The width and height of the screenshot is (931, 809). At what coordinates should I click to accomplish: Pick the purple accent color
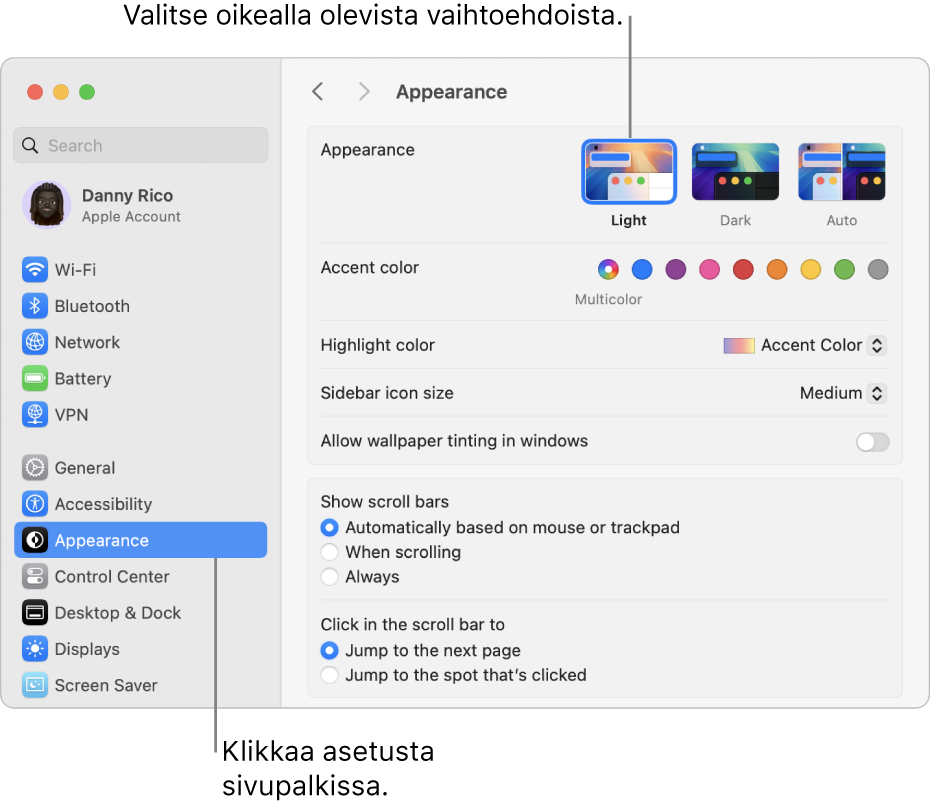point(676,269)
